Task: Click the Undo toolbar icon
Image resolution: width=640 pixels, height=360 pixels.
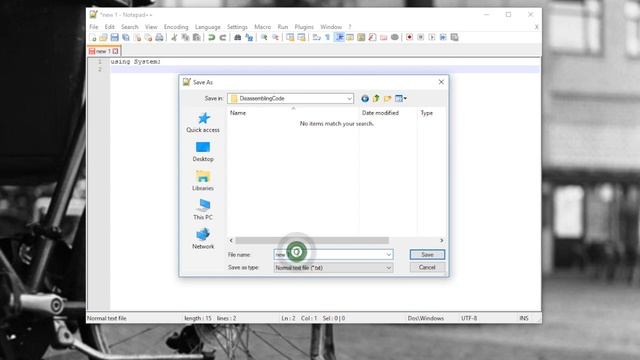Action: pos(211,38)
